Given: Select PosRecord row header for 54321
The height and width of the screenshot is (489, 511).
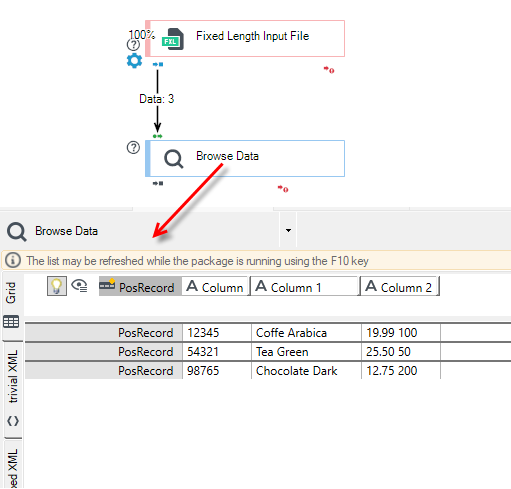Looking at the screenshot, I should [104, 352].
